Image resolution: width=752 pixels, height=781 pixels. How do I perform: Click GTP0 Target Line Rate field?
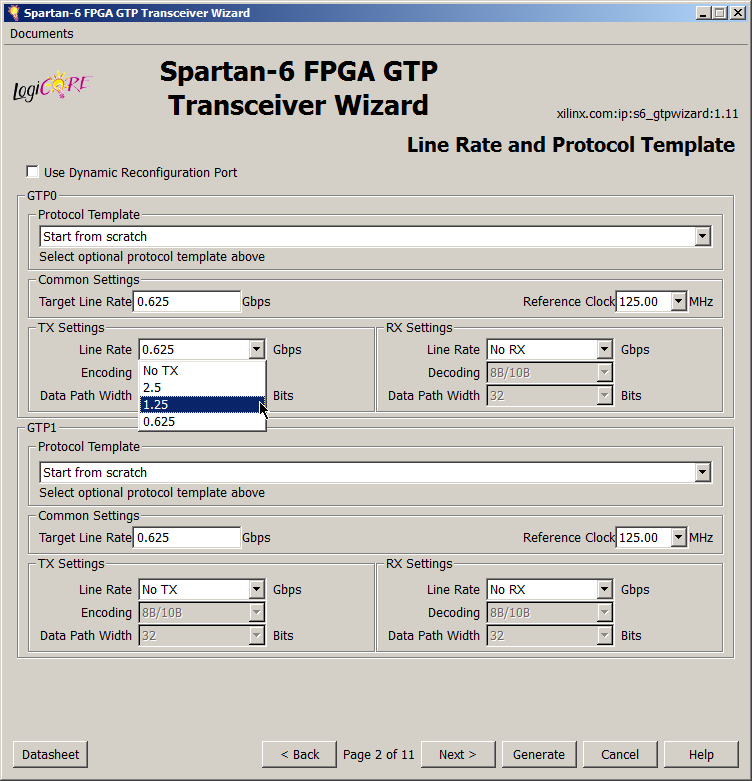click(187, 301)
